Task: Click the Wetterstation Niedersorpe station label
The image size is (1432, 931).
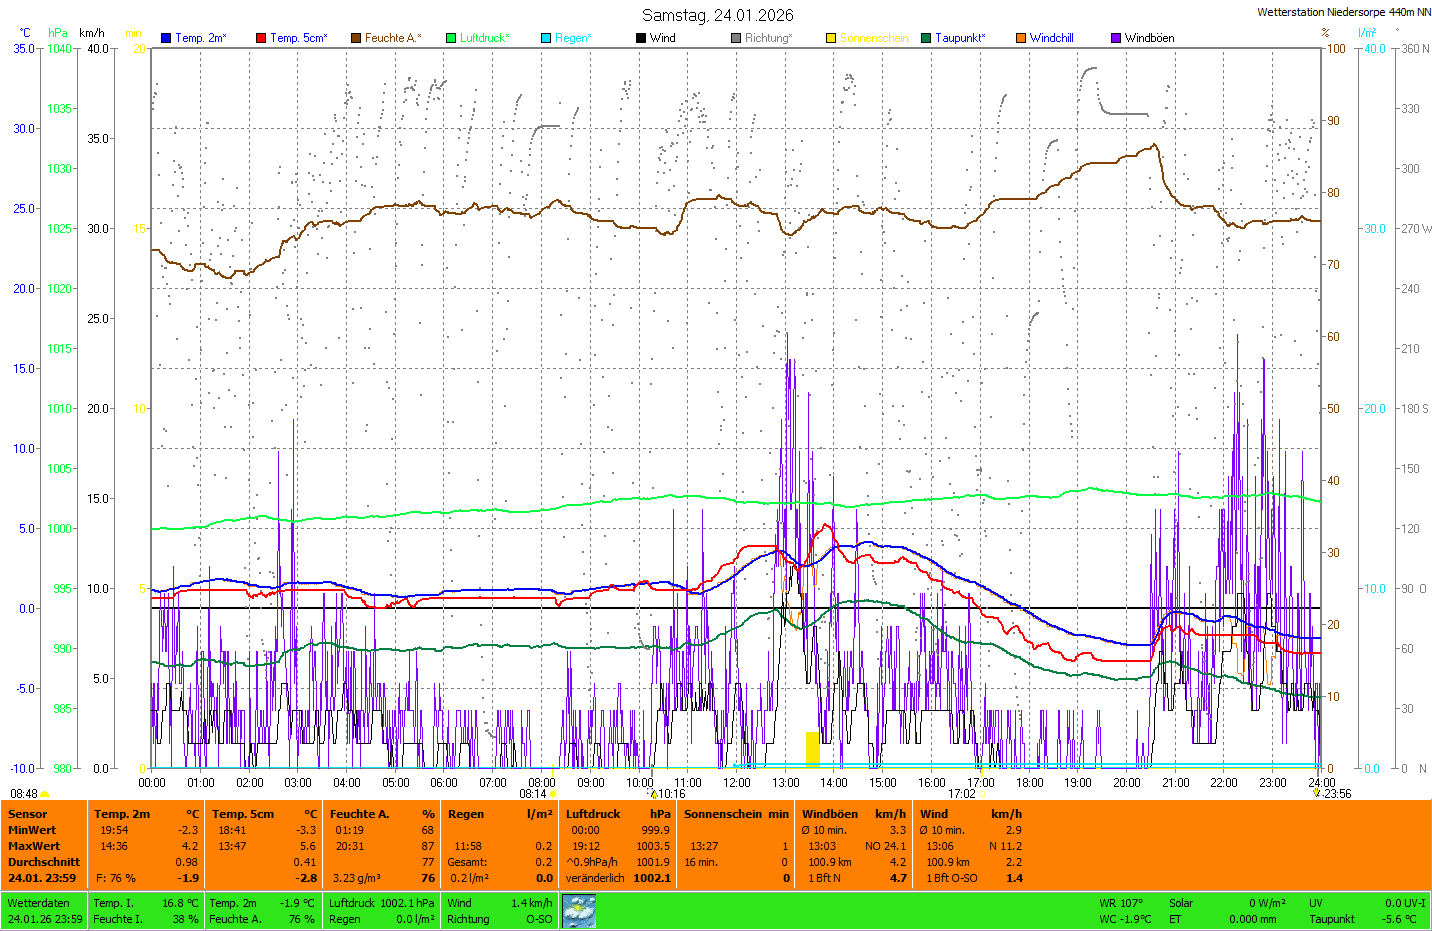Action: 1343,12
